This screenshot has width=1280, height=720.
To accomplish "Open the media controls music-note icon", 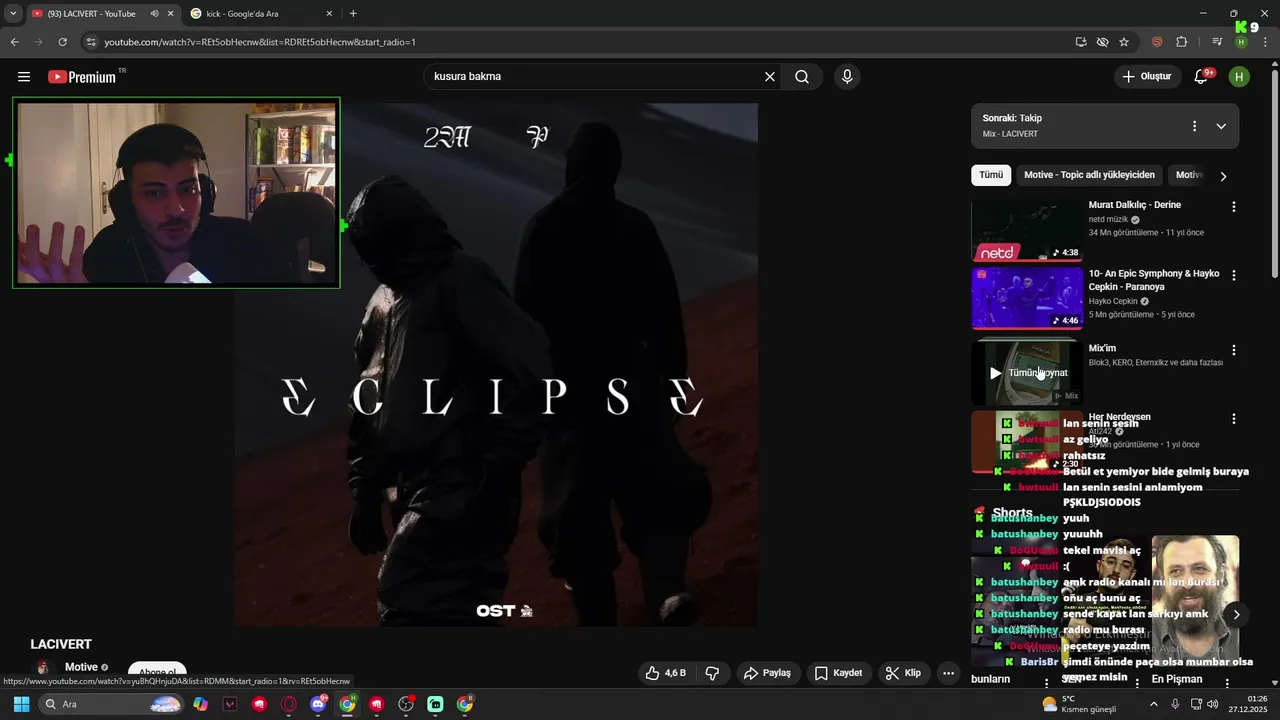I will click(x=1217, y=42).
